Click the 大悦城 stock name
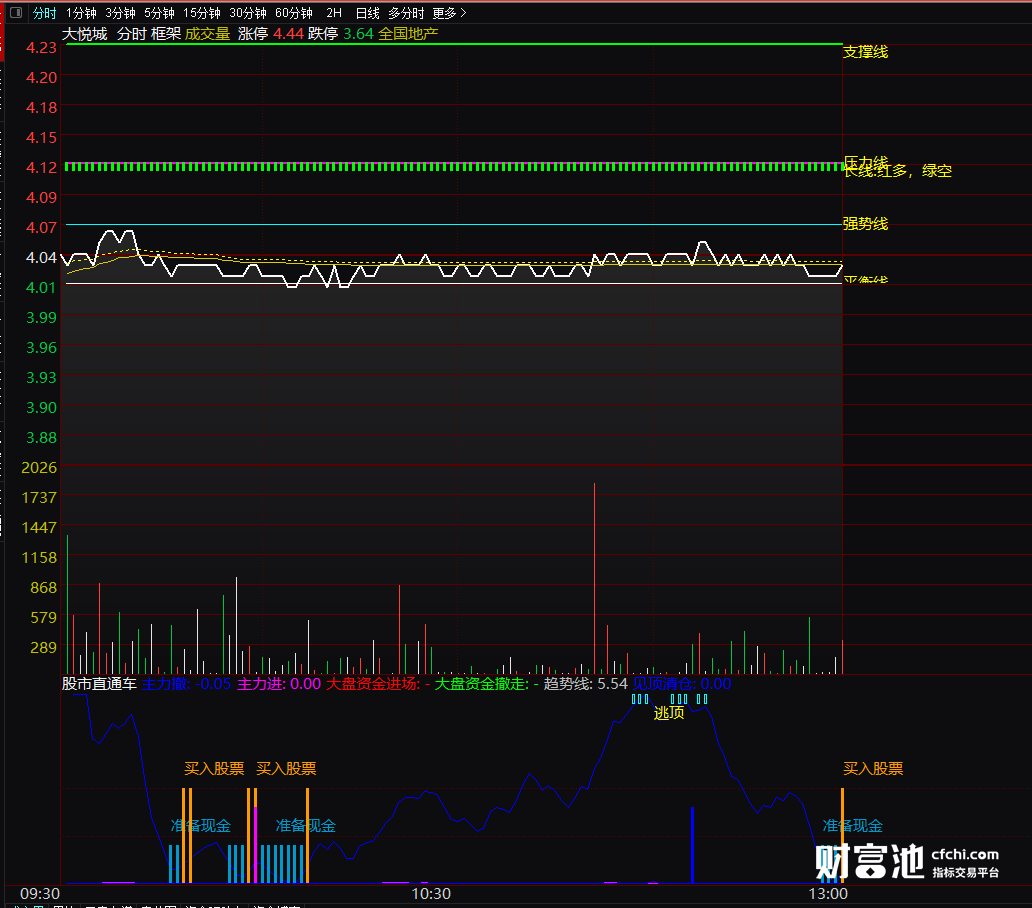Screen dimensions: 1032x908 (84, 34)
